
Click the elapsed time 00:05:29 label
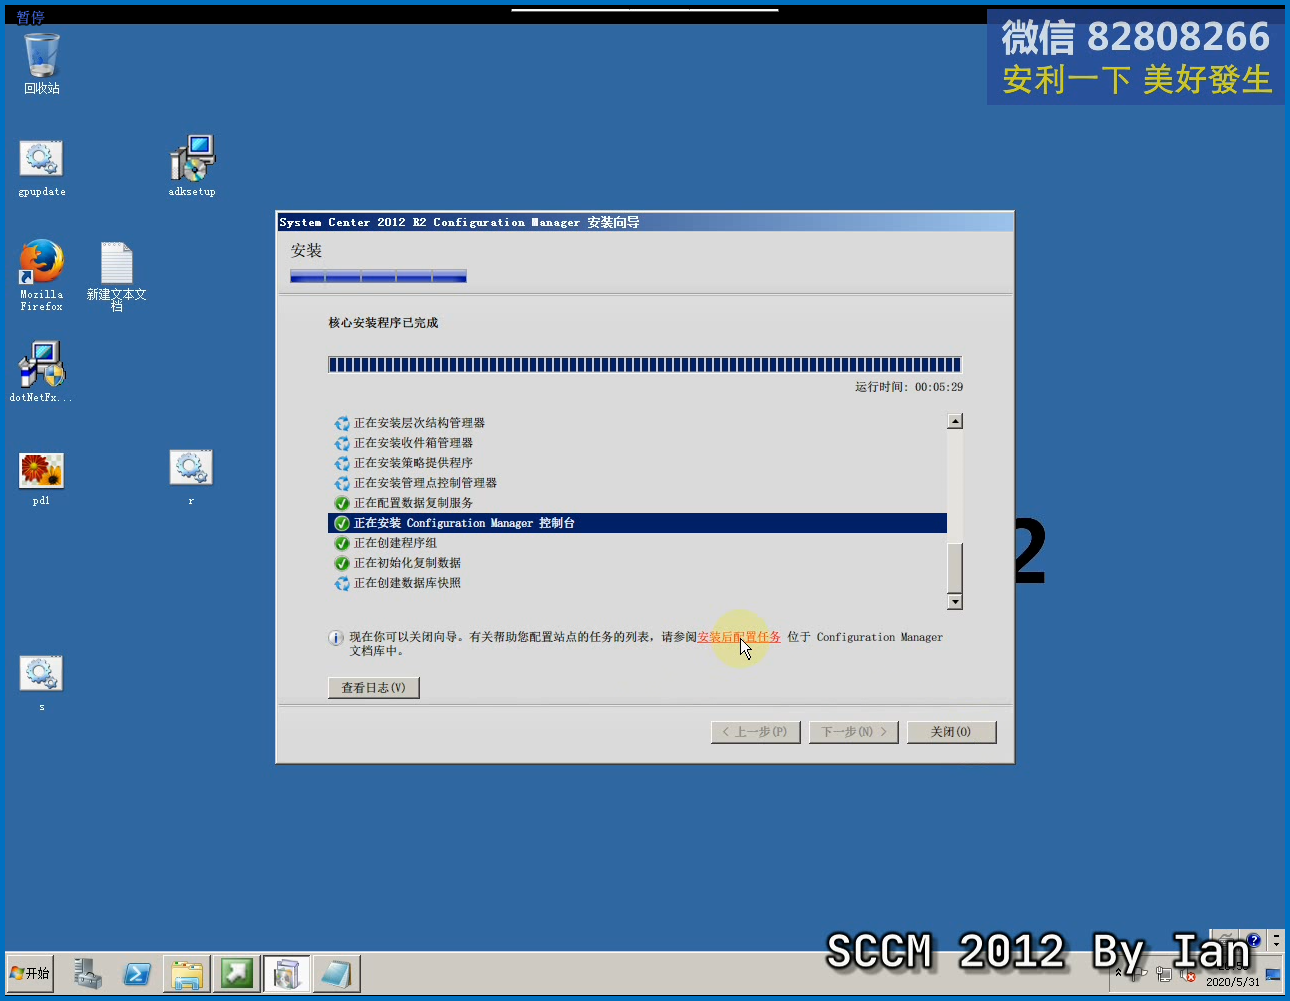[x=909, y=387]
